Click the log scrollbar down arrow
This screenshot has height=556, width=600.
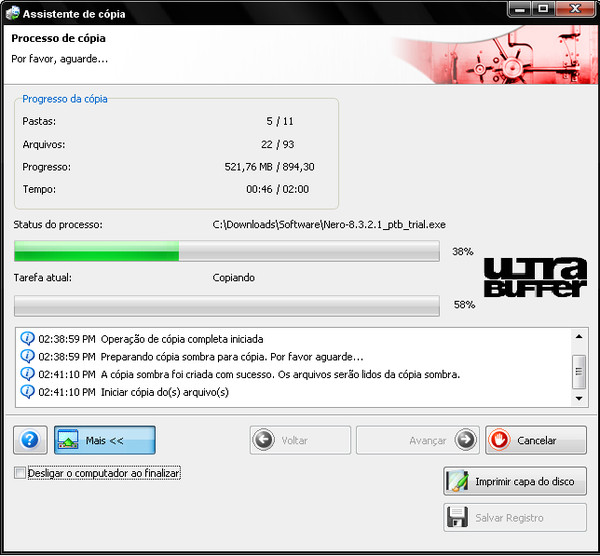[x=579, y=399]
